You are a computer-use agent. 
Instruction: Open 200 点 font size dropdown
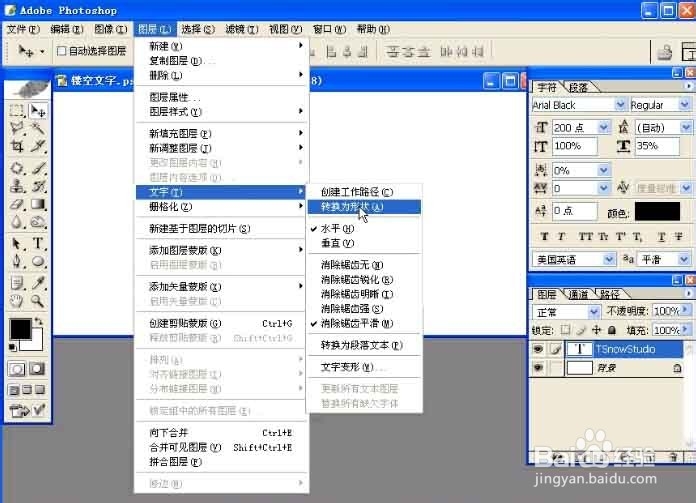tap(603, 128)
